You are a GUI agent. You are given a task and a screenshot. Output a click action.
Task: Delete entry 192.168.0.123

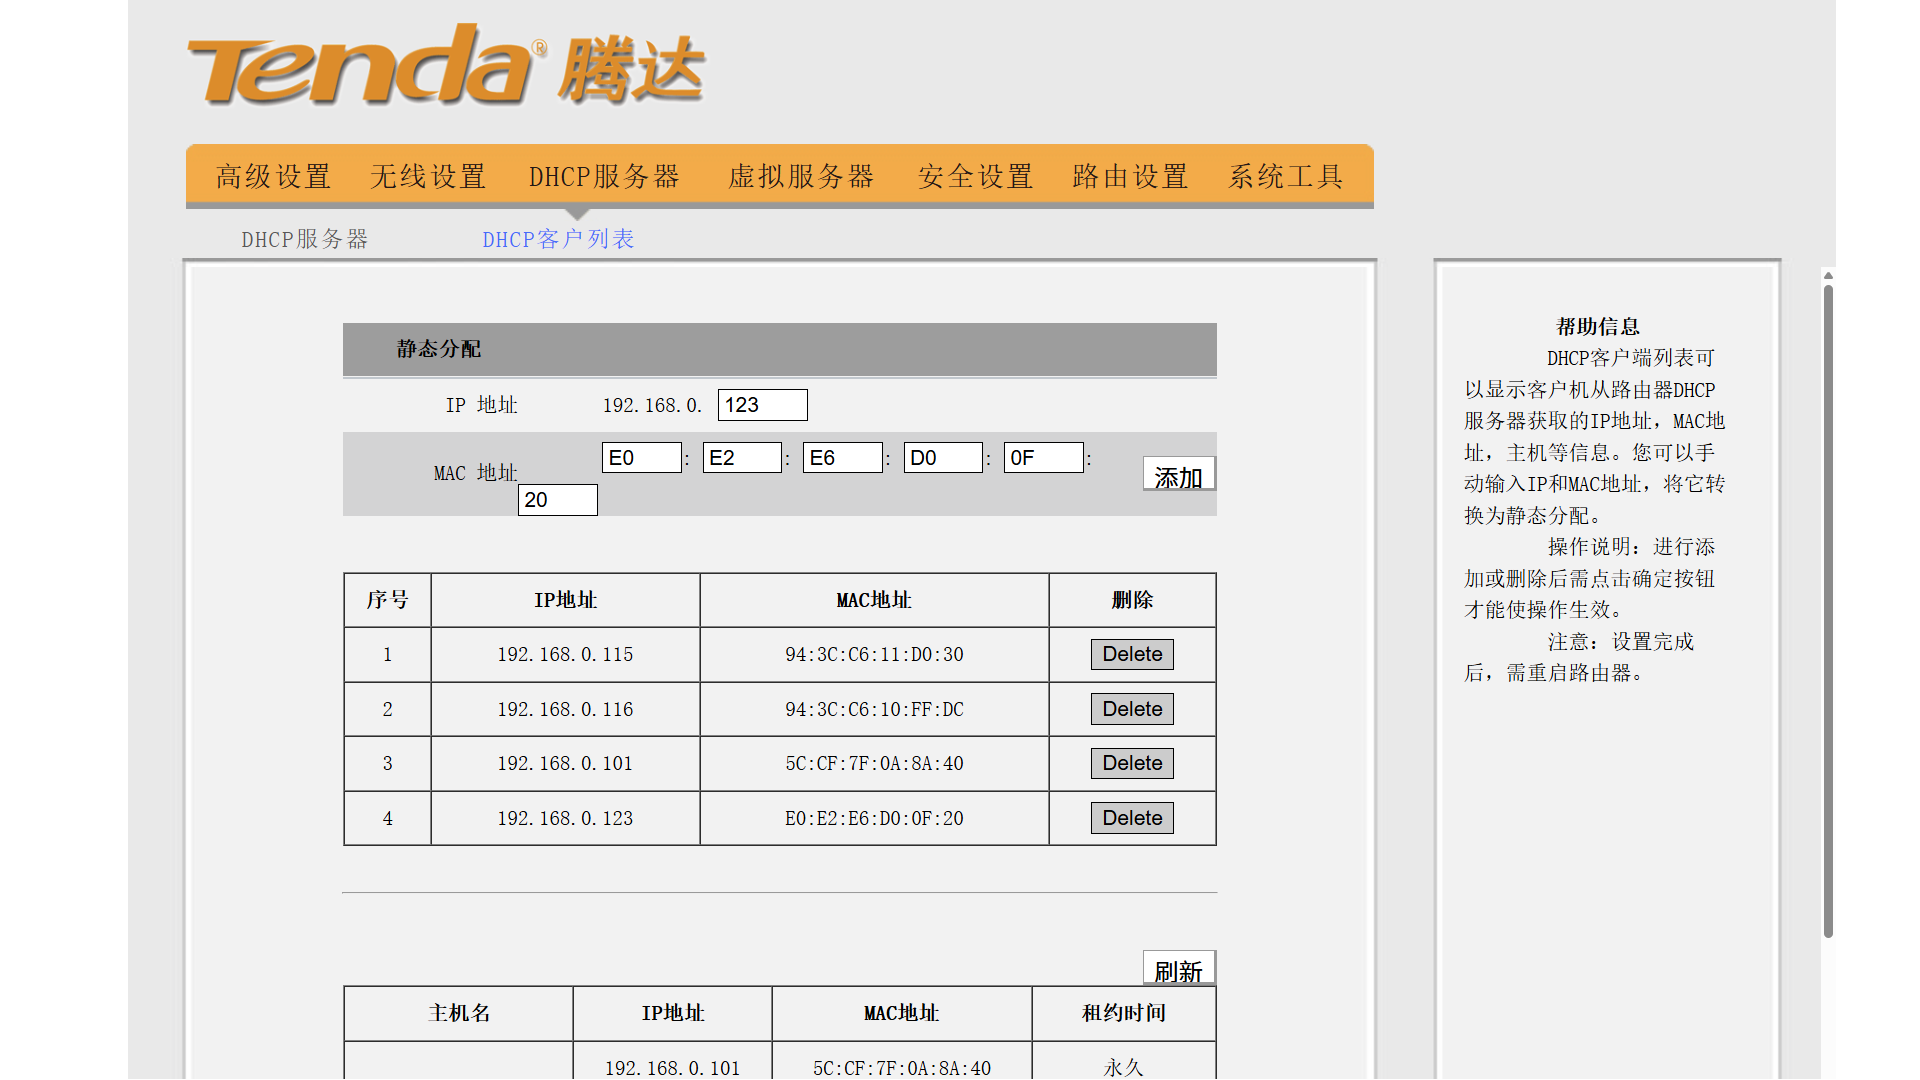pos(1132,818)
